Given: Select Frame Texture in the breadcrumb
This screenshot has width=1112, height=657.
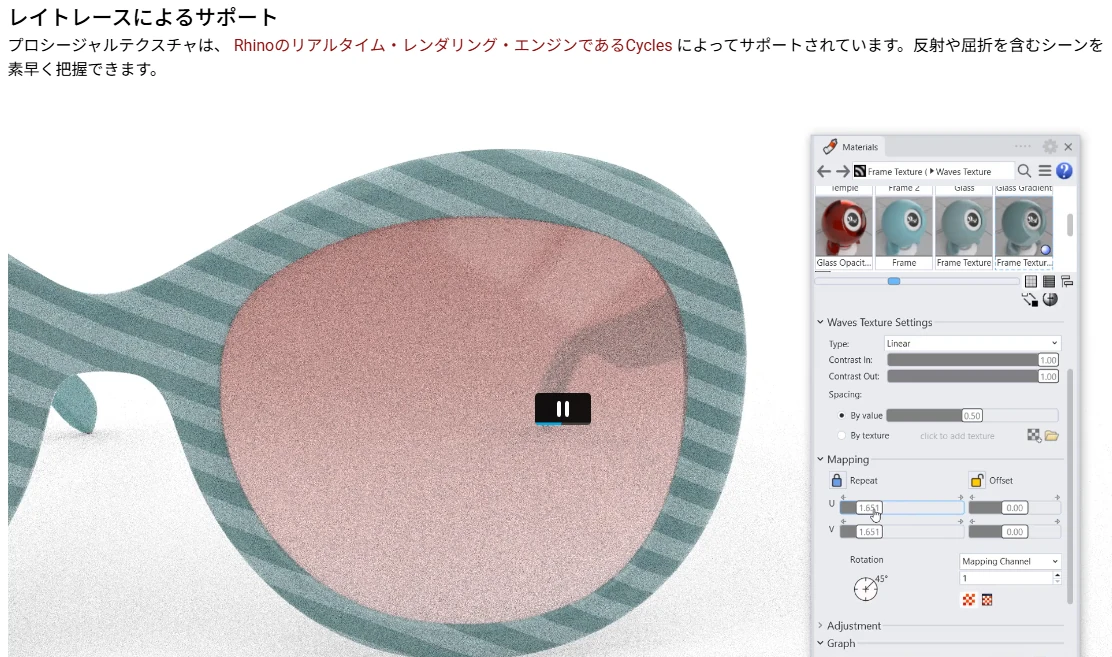Looking at the screenshot, I should pos(895,172).
